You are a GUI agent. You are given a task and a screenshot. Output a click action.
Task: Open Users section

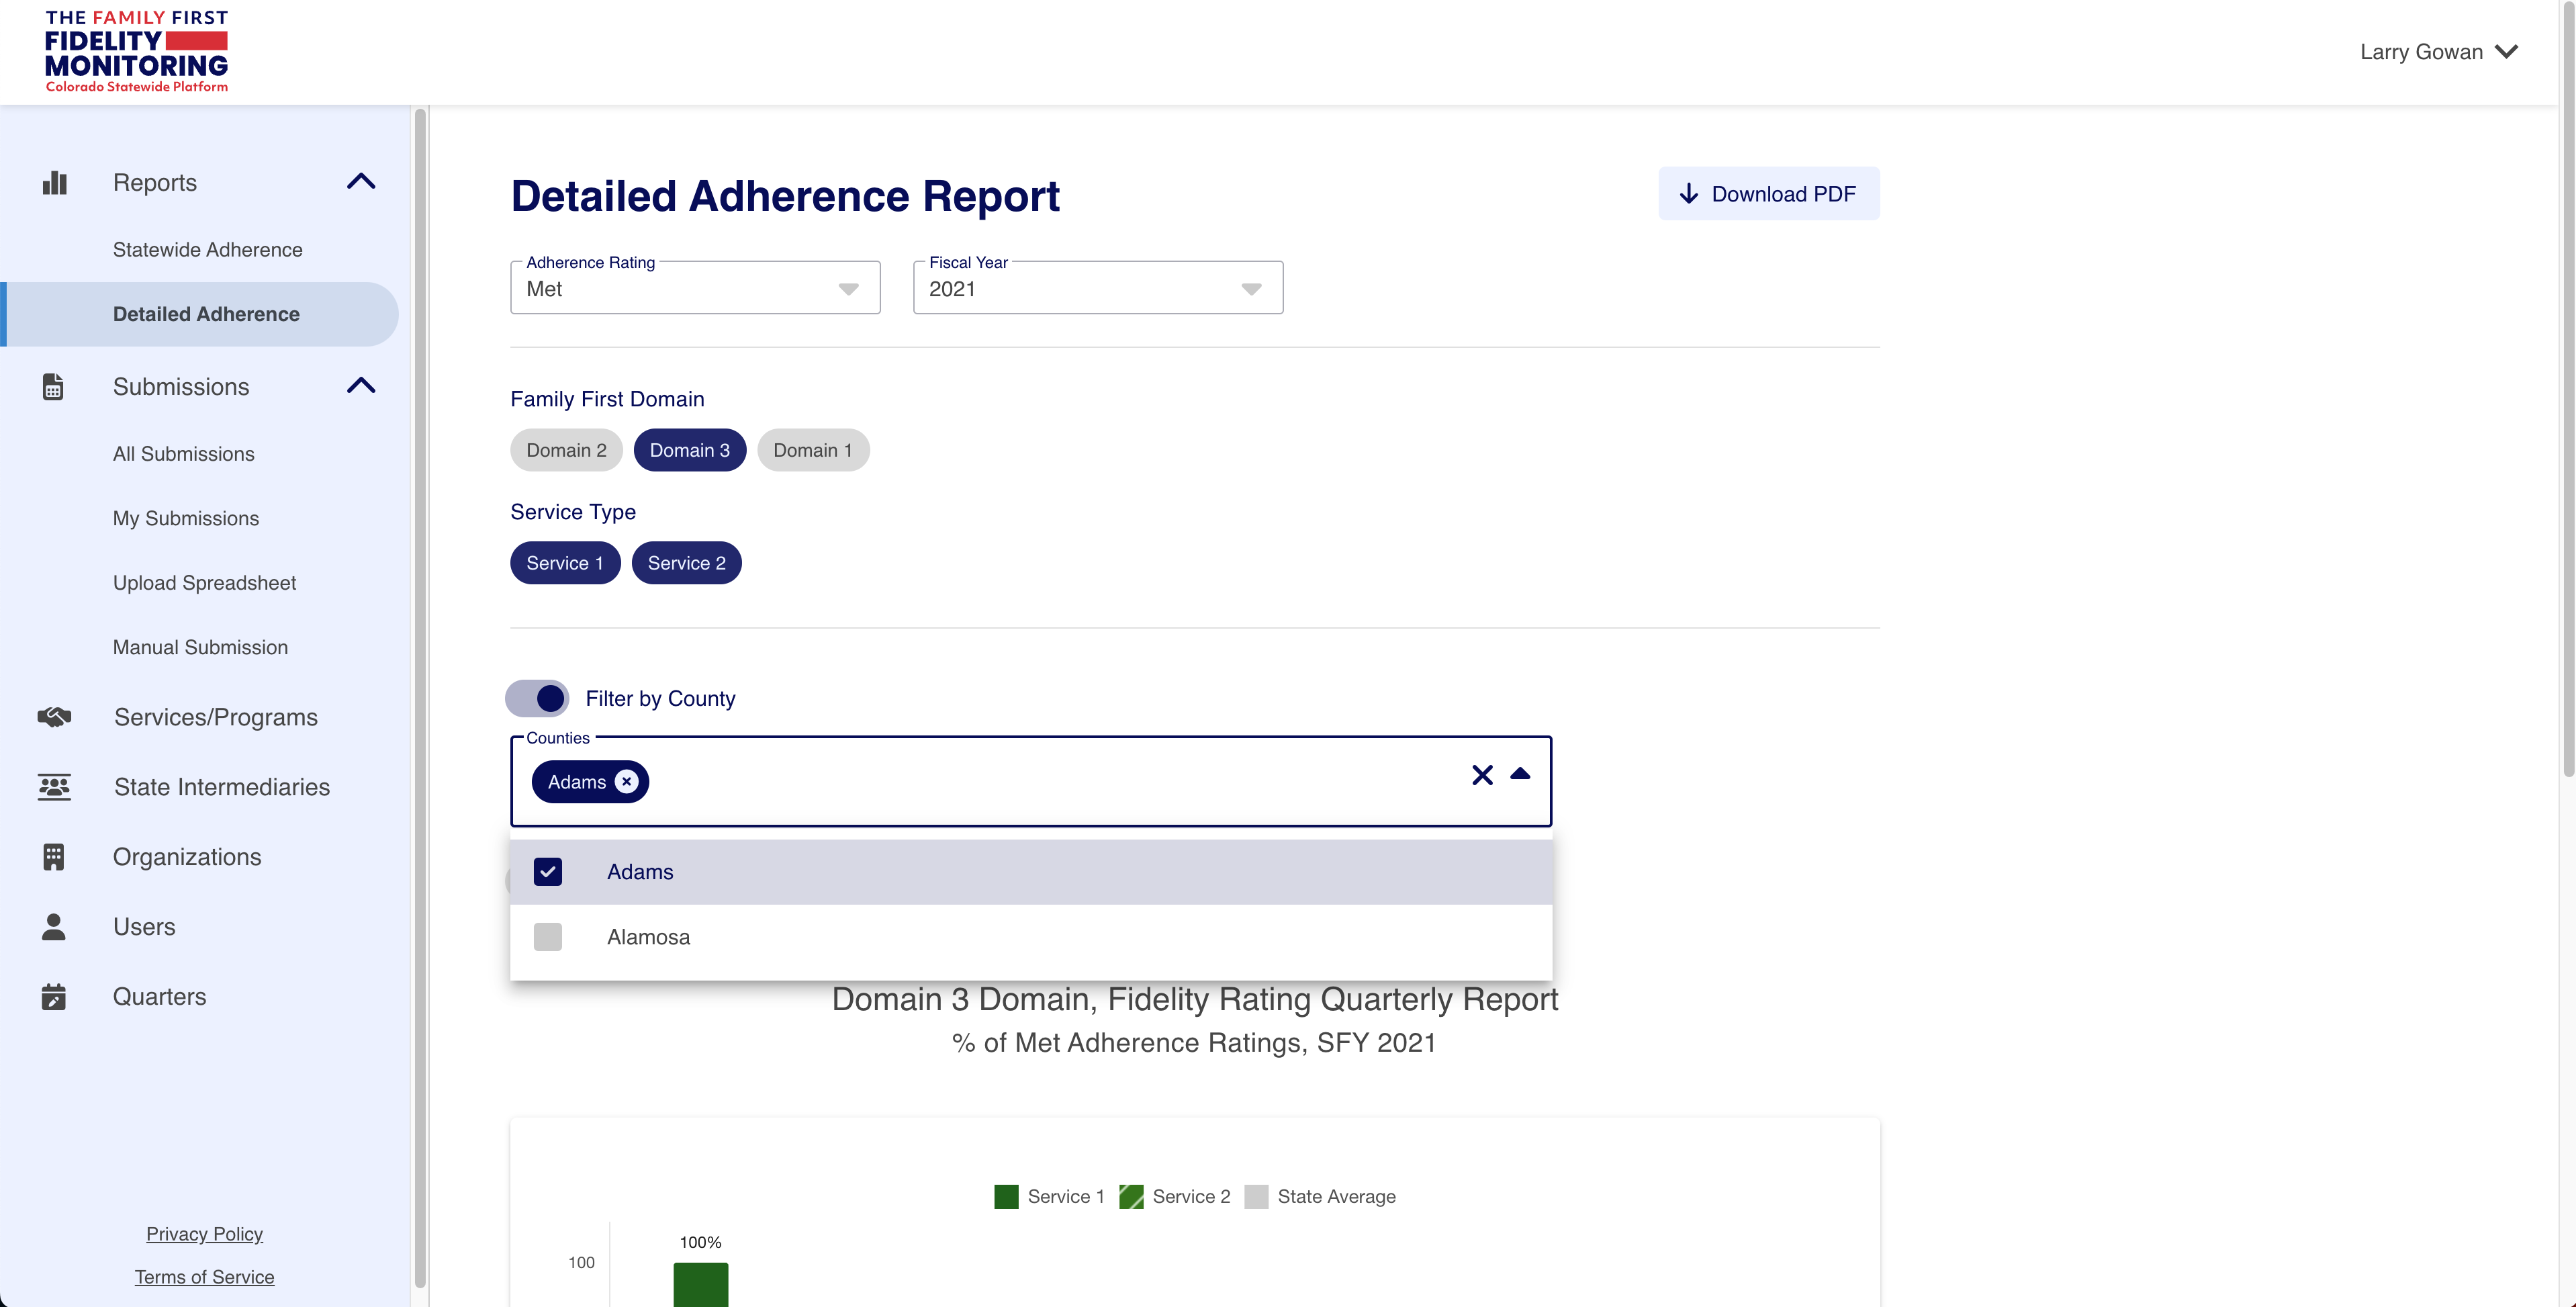pyautogui.click(x=144, y=927)
